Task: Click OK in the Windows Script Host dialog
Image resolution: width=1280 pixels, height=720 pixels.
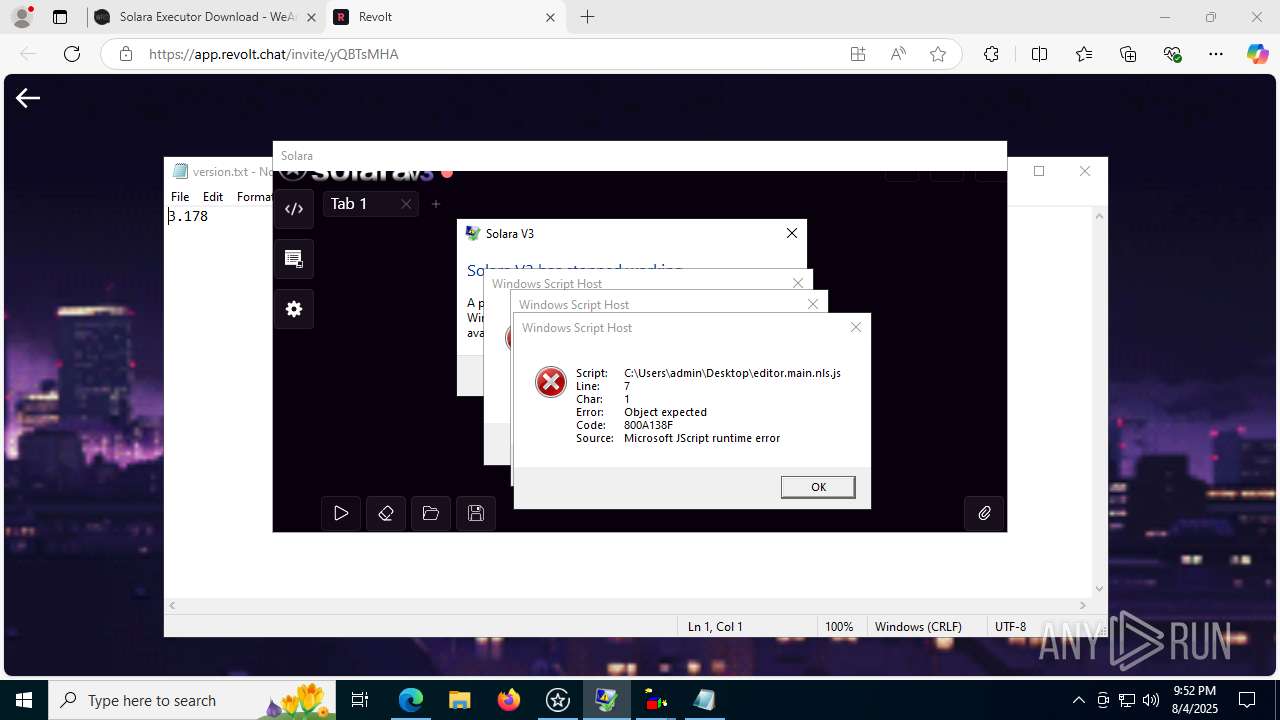Action: point(818,487)
